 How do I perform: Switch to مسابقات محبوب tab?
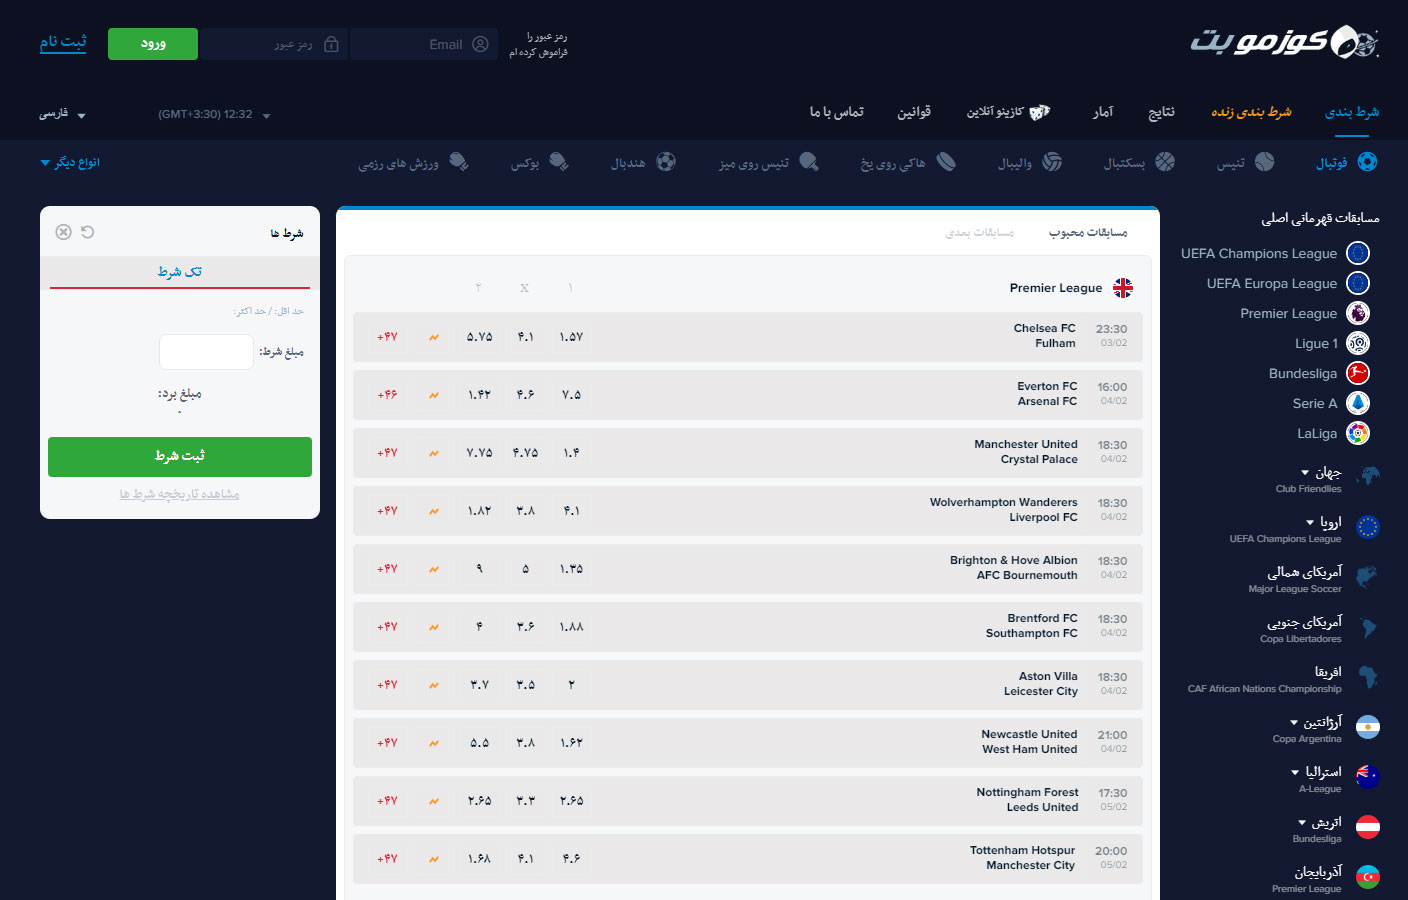(x=1088, y=232)
